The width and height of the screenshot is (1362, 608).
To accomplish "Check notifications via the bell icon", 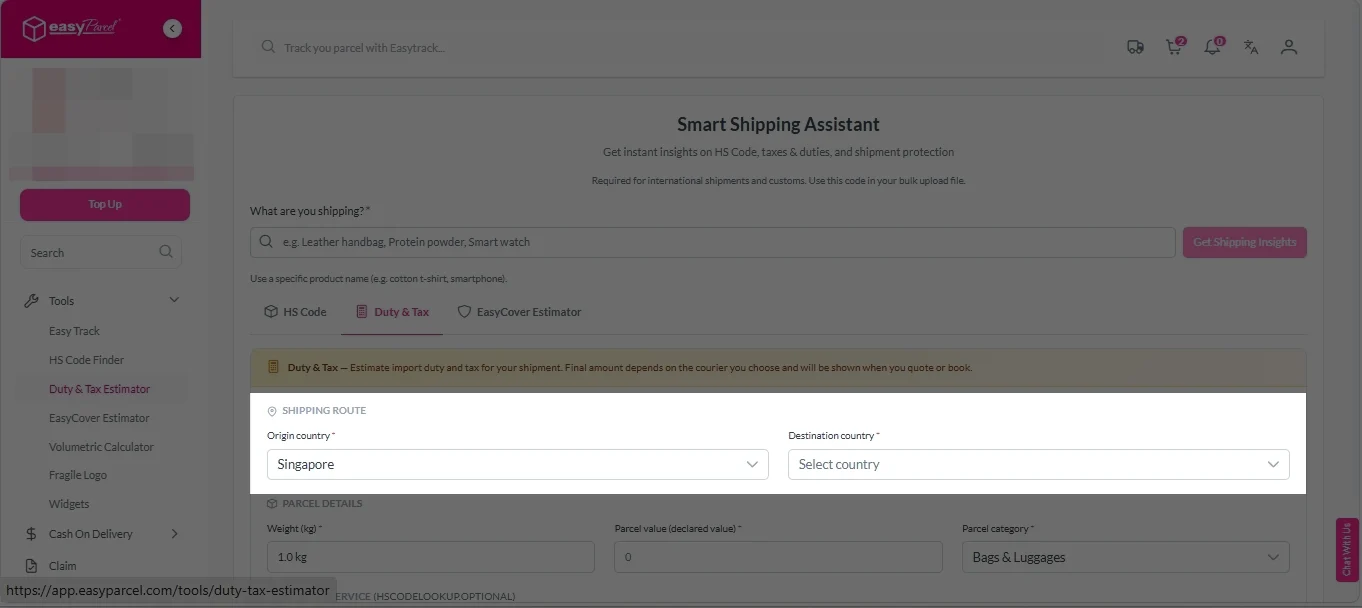I will (1212, 47).
